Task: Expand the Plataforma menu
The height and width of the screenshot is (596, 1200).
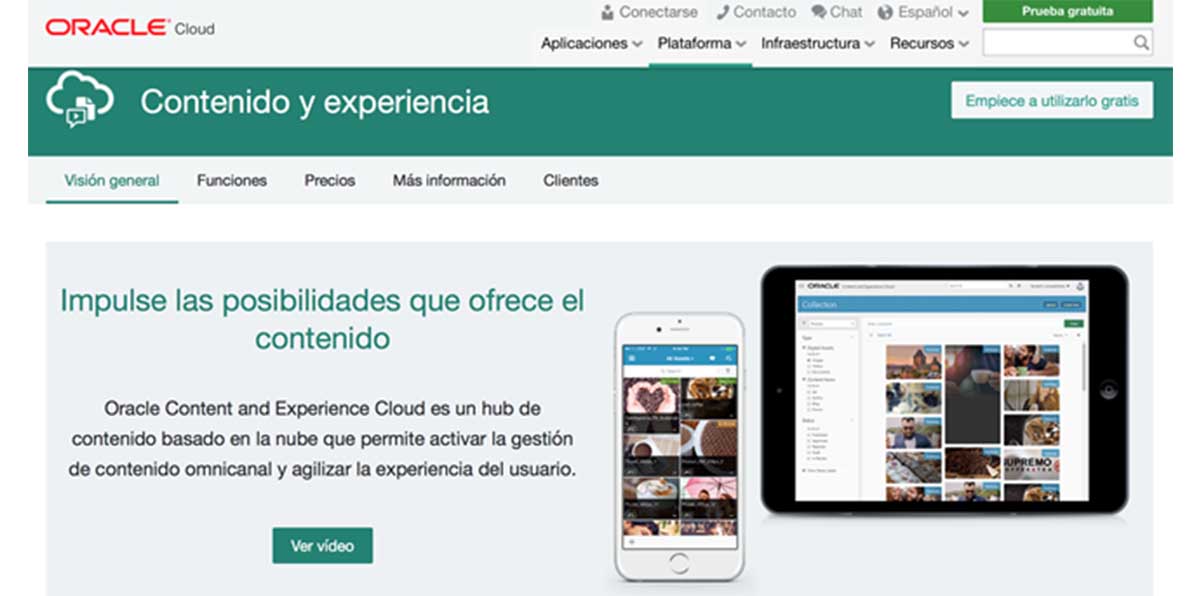Action: point(702,43)
